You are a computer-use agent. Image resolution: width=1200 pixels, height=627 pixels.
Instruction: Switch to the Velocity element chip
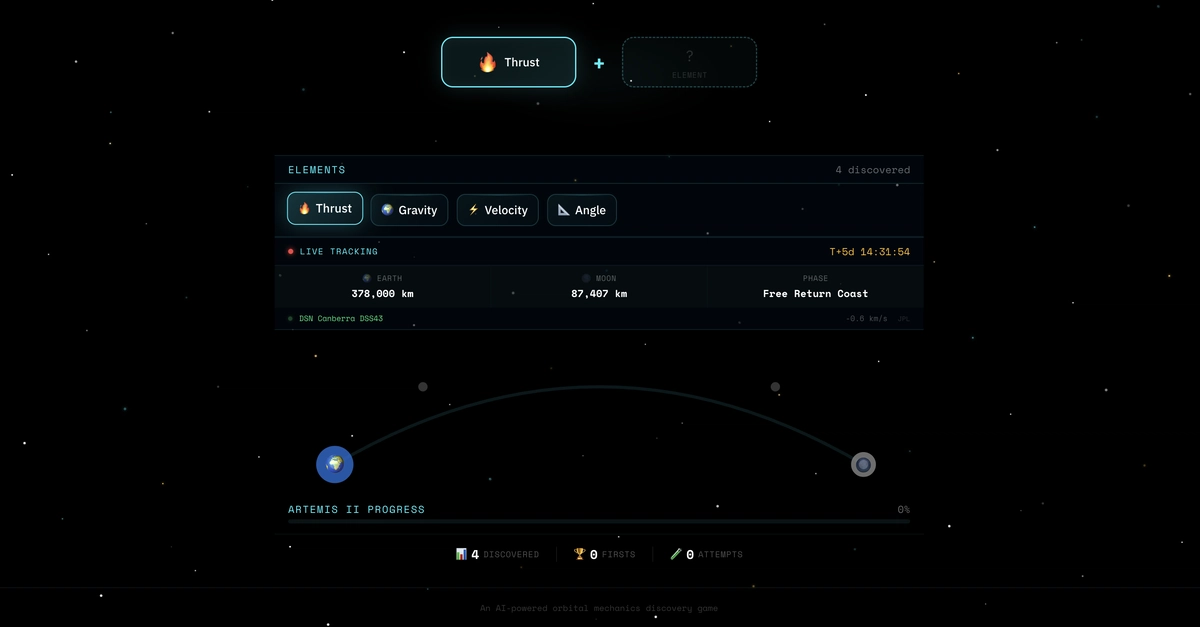(x=497, y=210)
